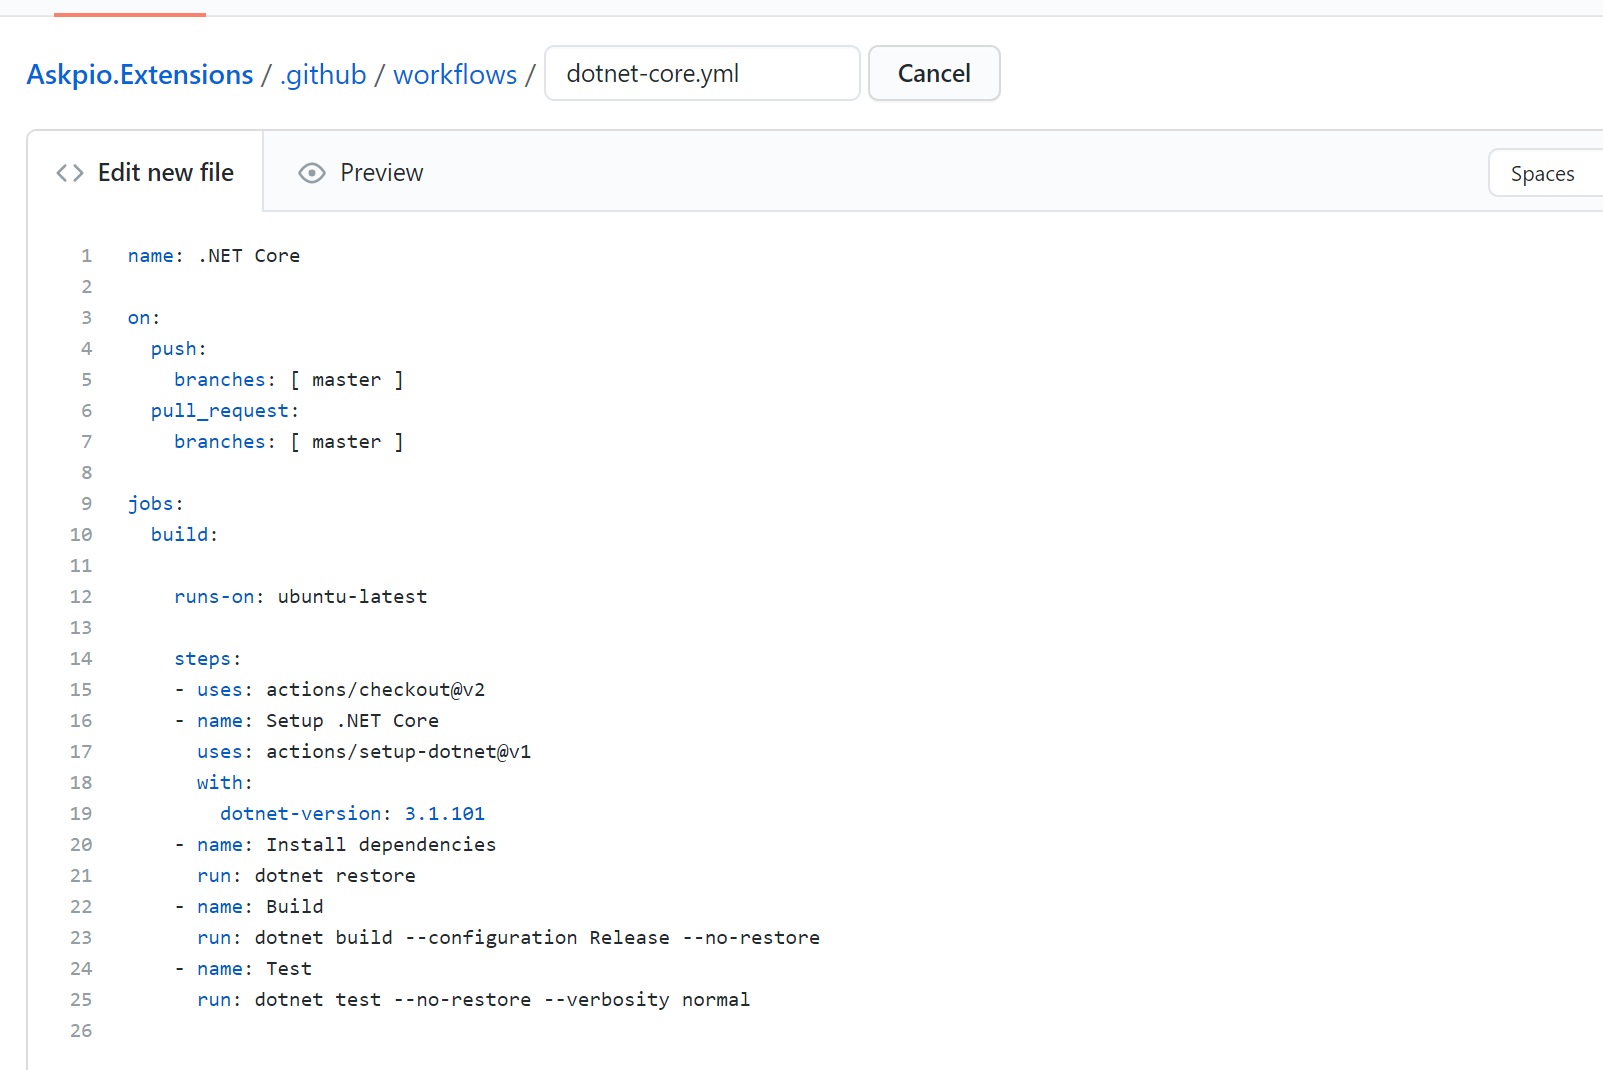Click the dotnet-version value 3.1.101
This screenshot has width=1603, height=1070.
pos(444,814)
